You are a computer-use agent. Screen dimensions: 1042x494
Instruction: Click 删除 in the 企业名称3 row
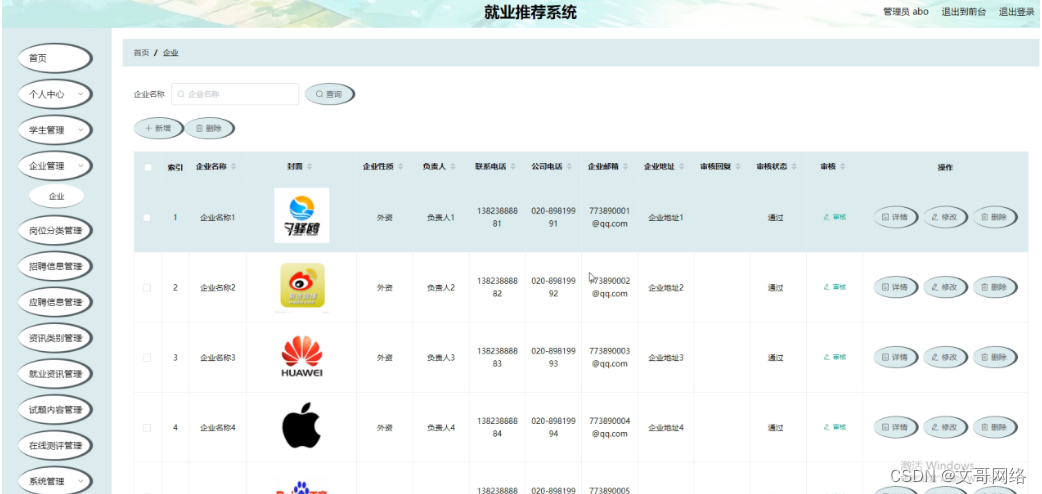995,357
